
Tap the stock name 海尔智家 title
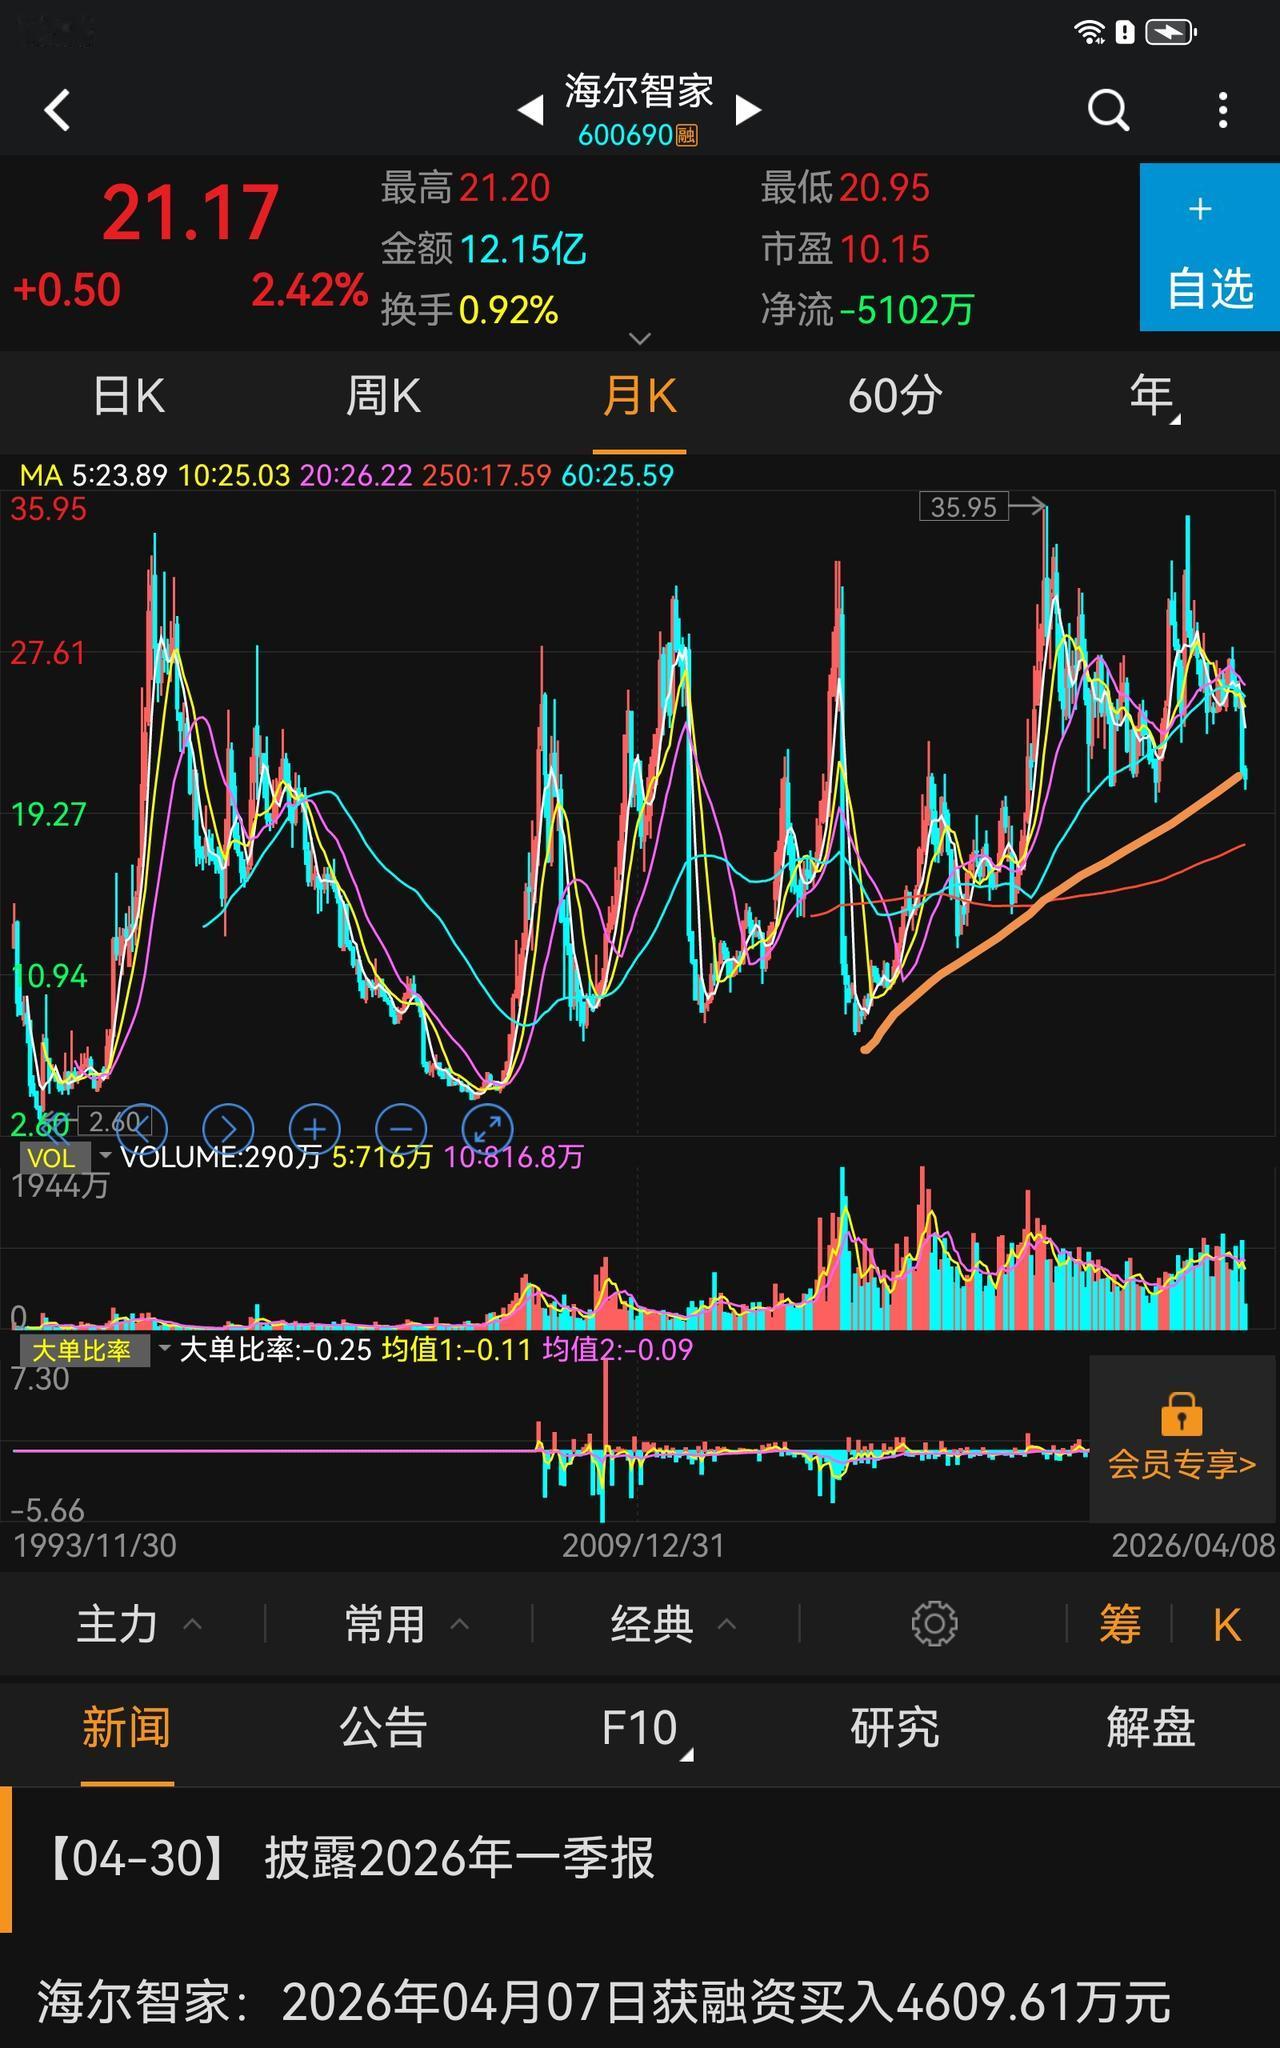(639, 91)
